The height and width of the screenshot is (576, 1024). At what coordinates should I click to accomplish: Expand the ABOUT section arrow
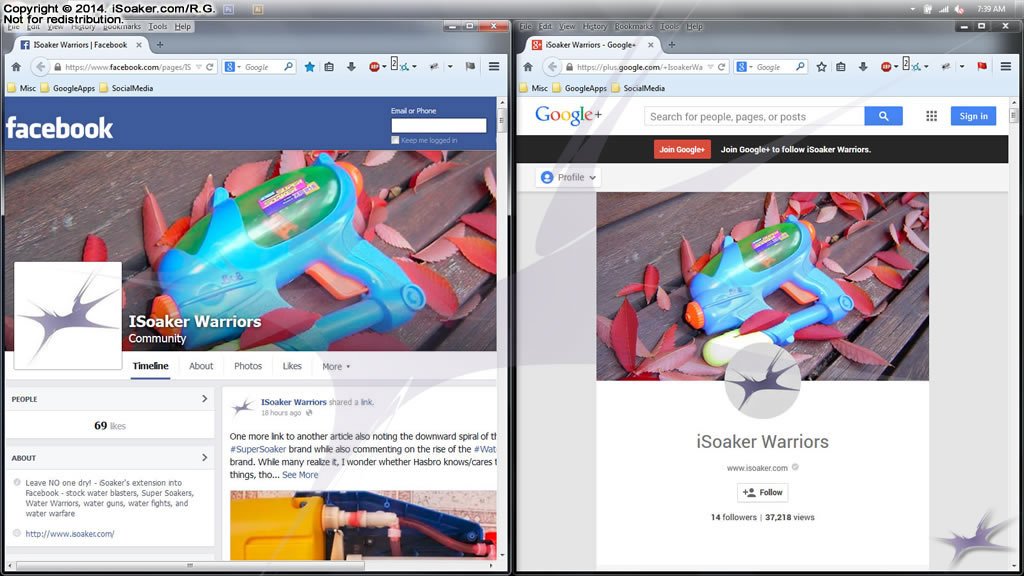204,457
